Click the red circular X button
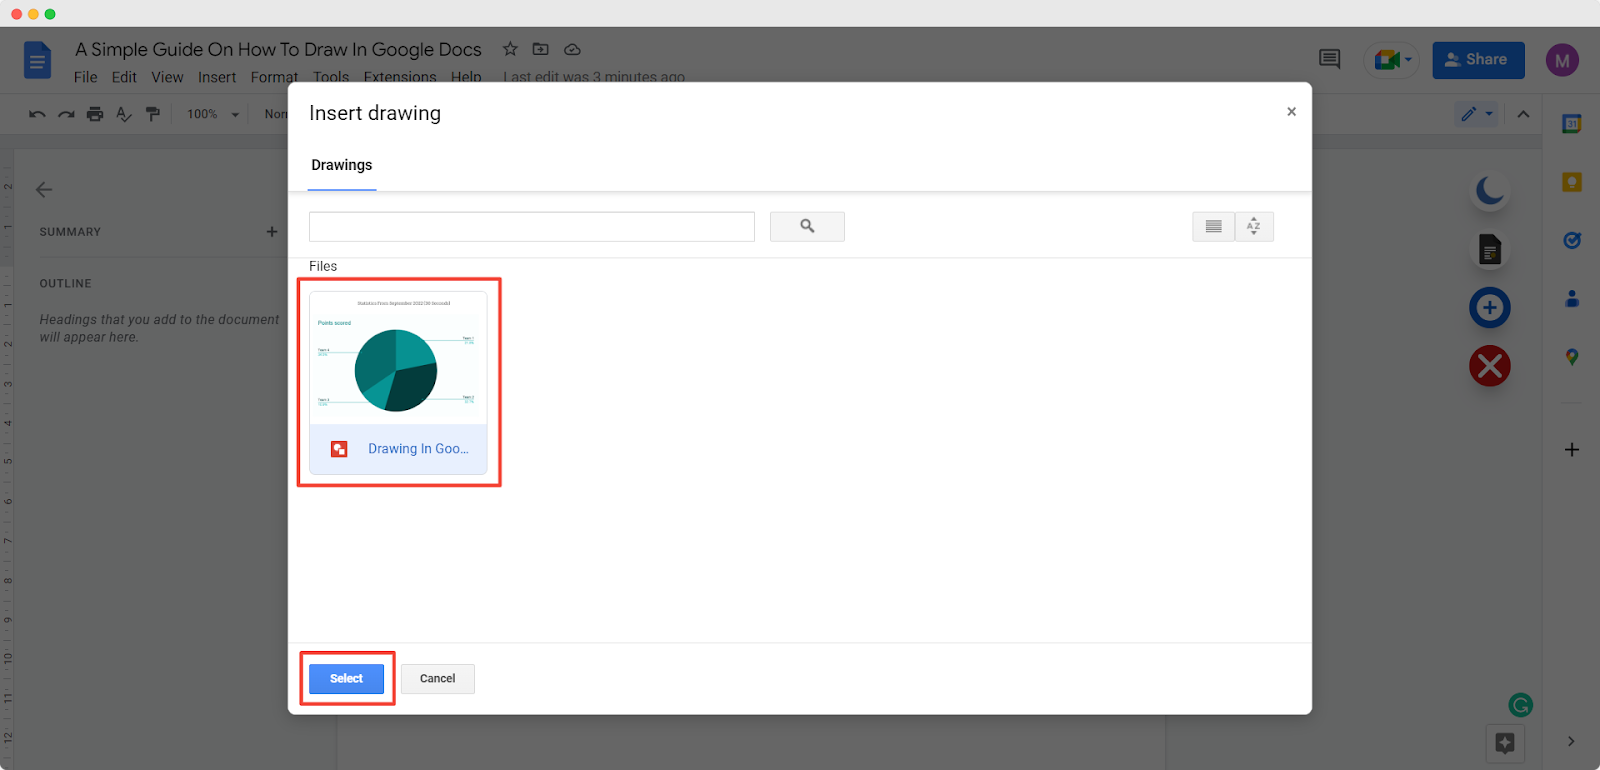This screenshot has width=1600, height=770. 1490,366
